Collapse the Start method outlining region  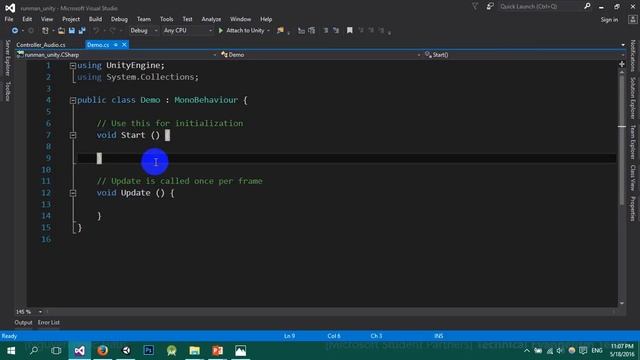(x=73, y=135)
